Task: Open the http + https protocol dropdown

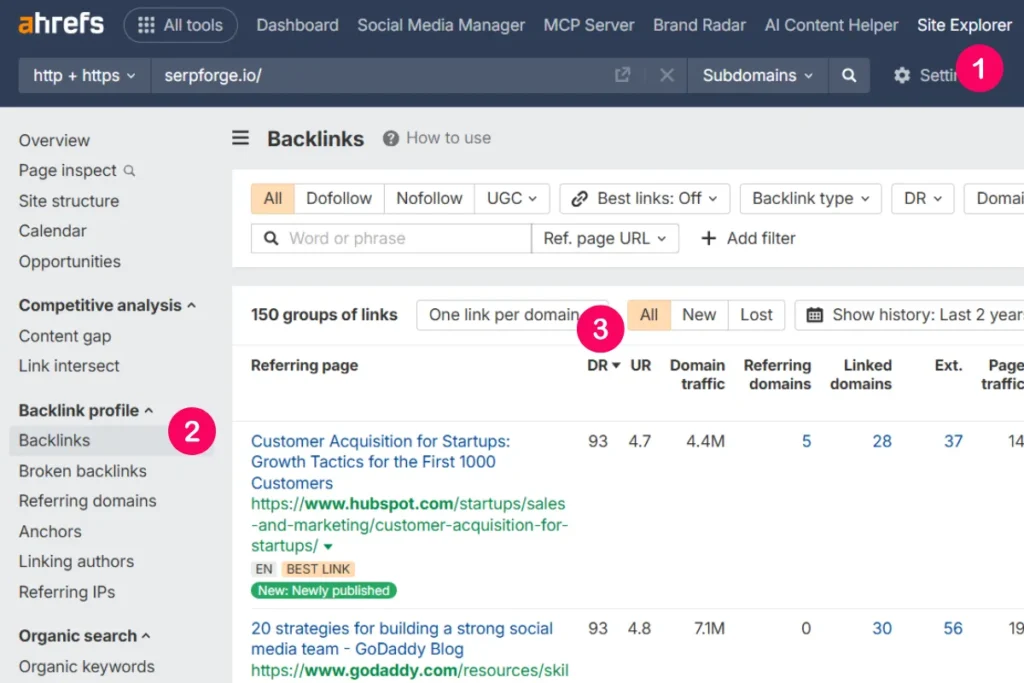Action: click(x=84, y=75)
